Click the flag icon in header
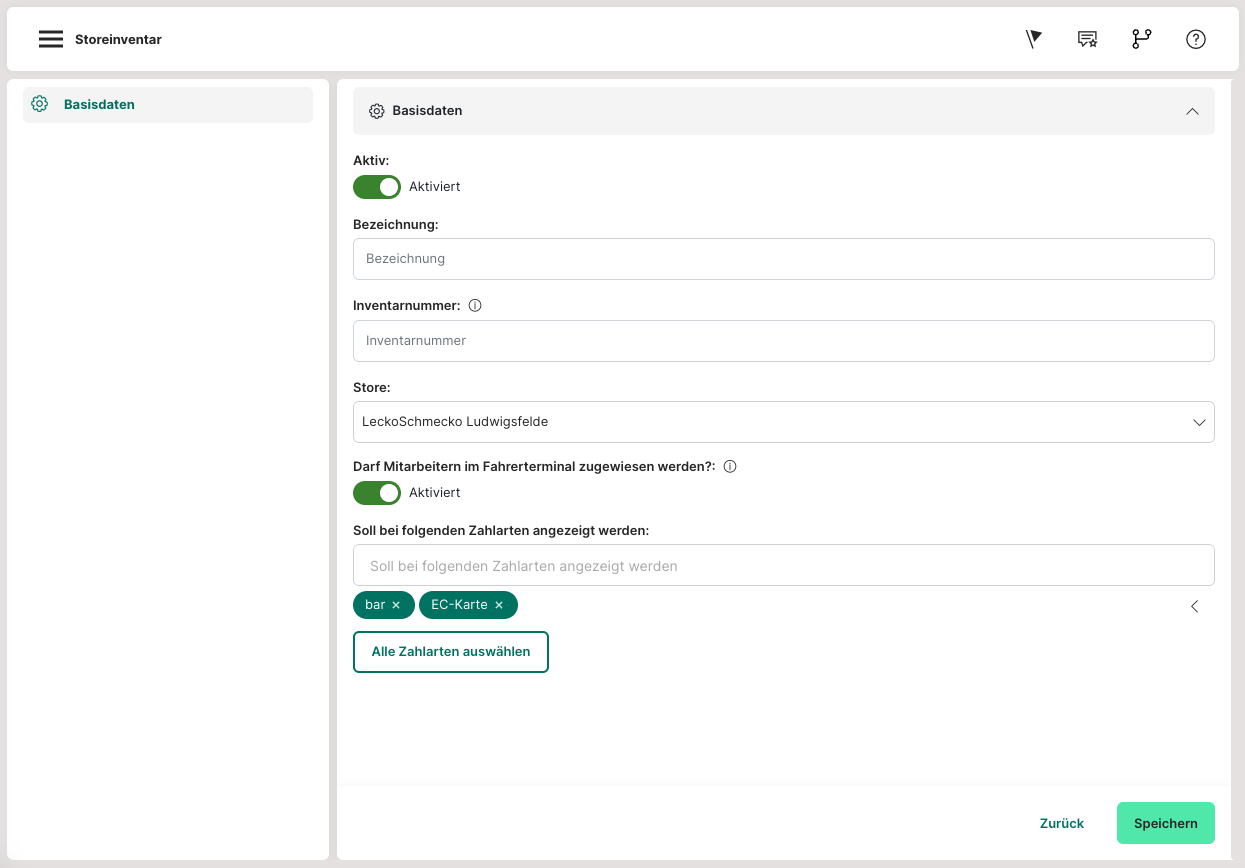1245x868 pixels. tap(1034, 39)
